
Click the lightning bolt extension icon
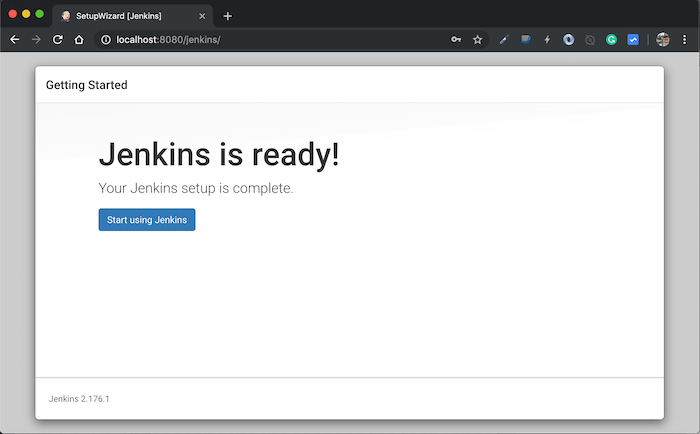(547, 40)
